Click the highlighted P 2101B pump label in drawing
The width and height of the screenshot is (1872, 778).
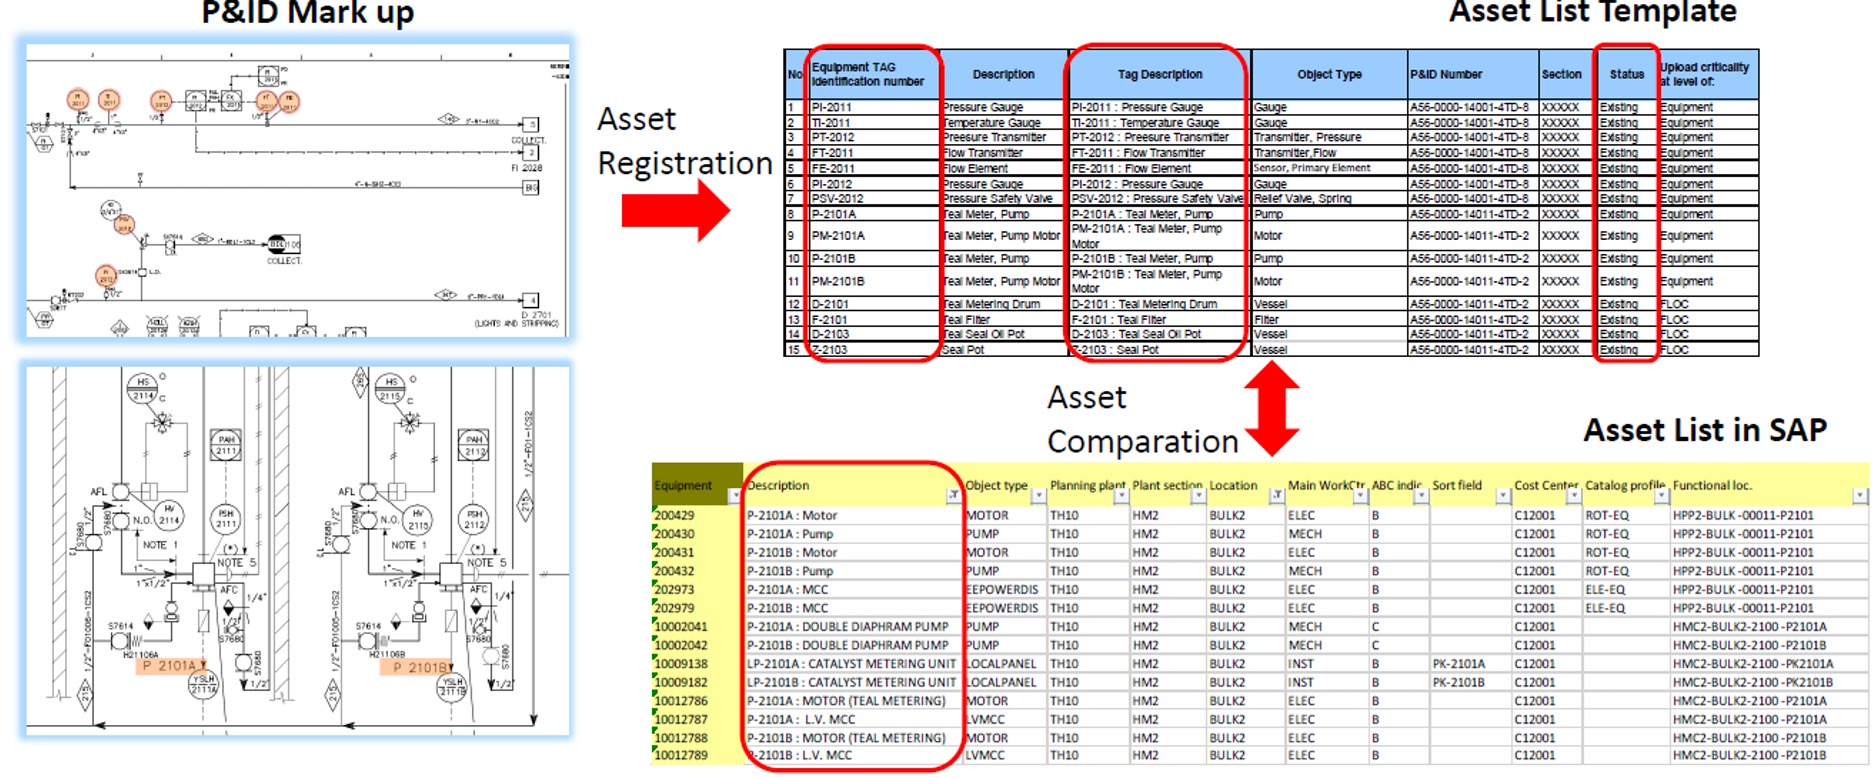point(416,667)
